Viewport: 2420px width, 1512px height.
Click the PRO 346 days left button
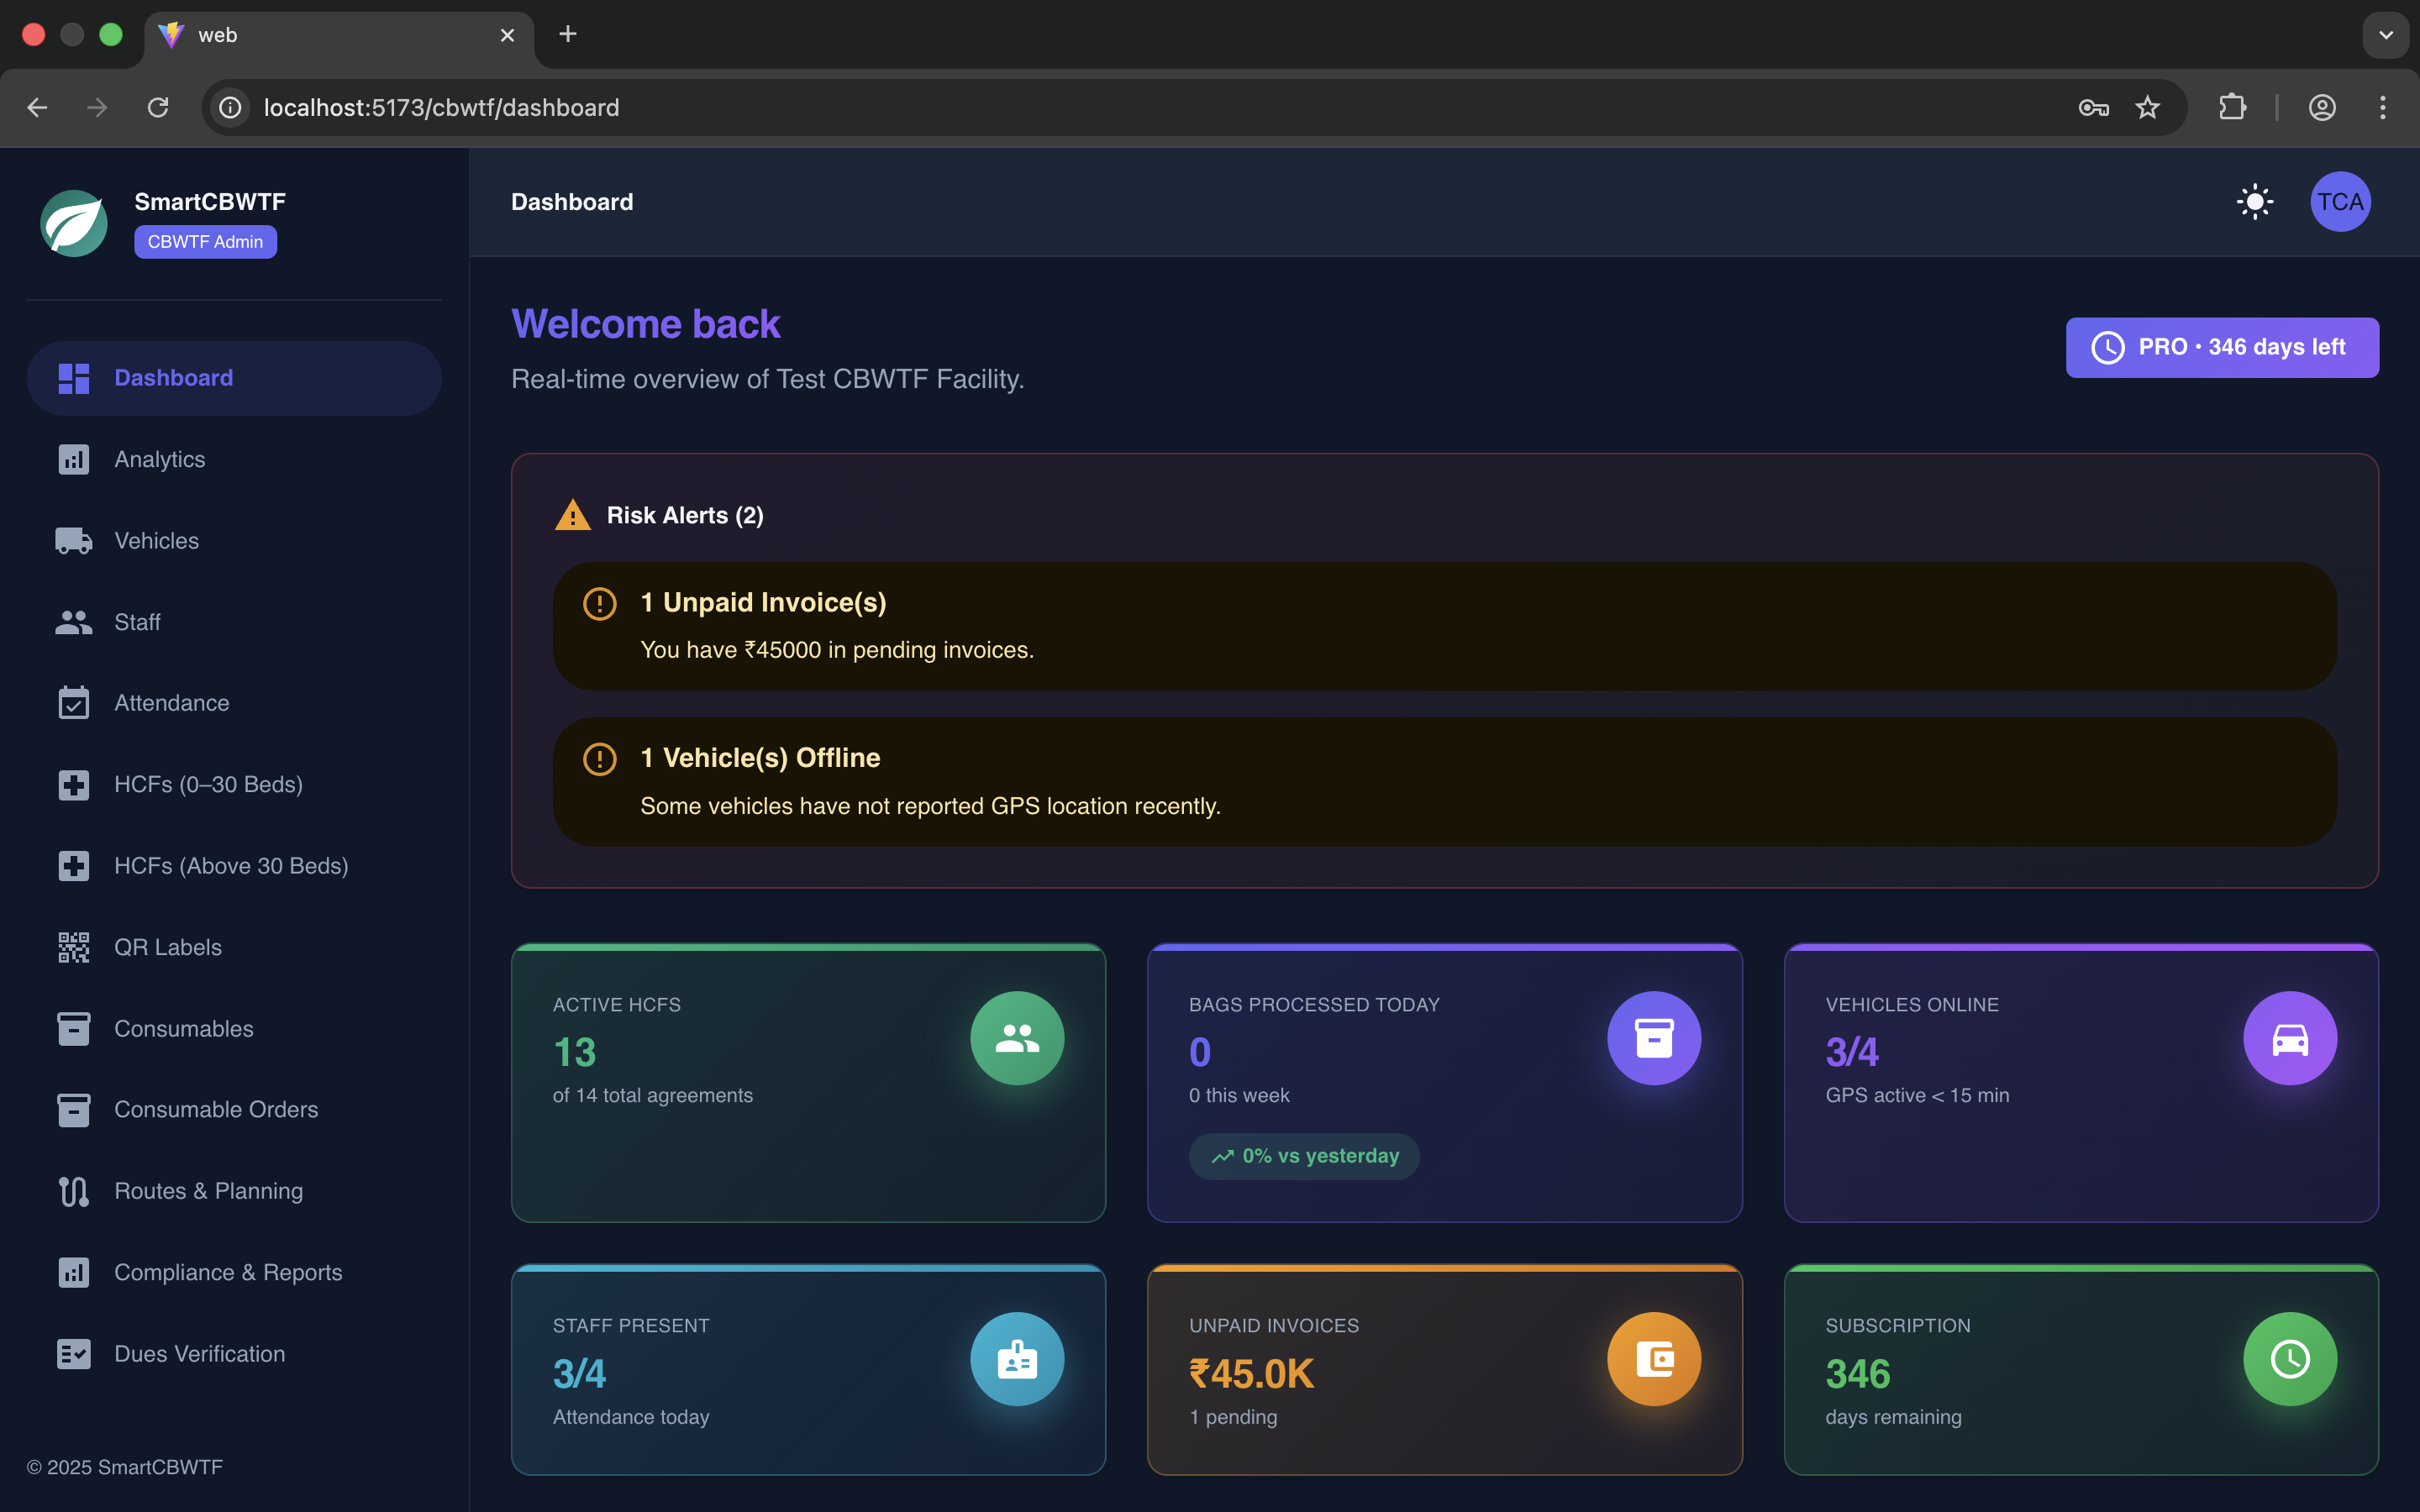2221,347
